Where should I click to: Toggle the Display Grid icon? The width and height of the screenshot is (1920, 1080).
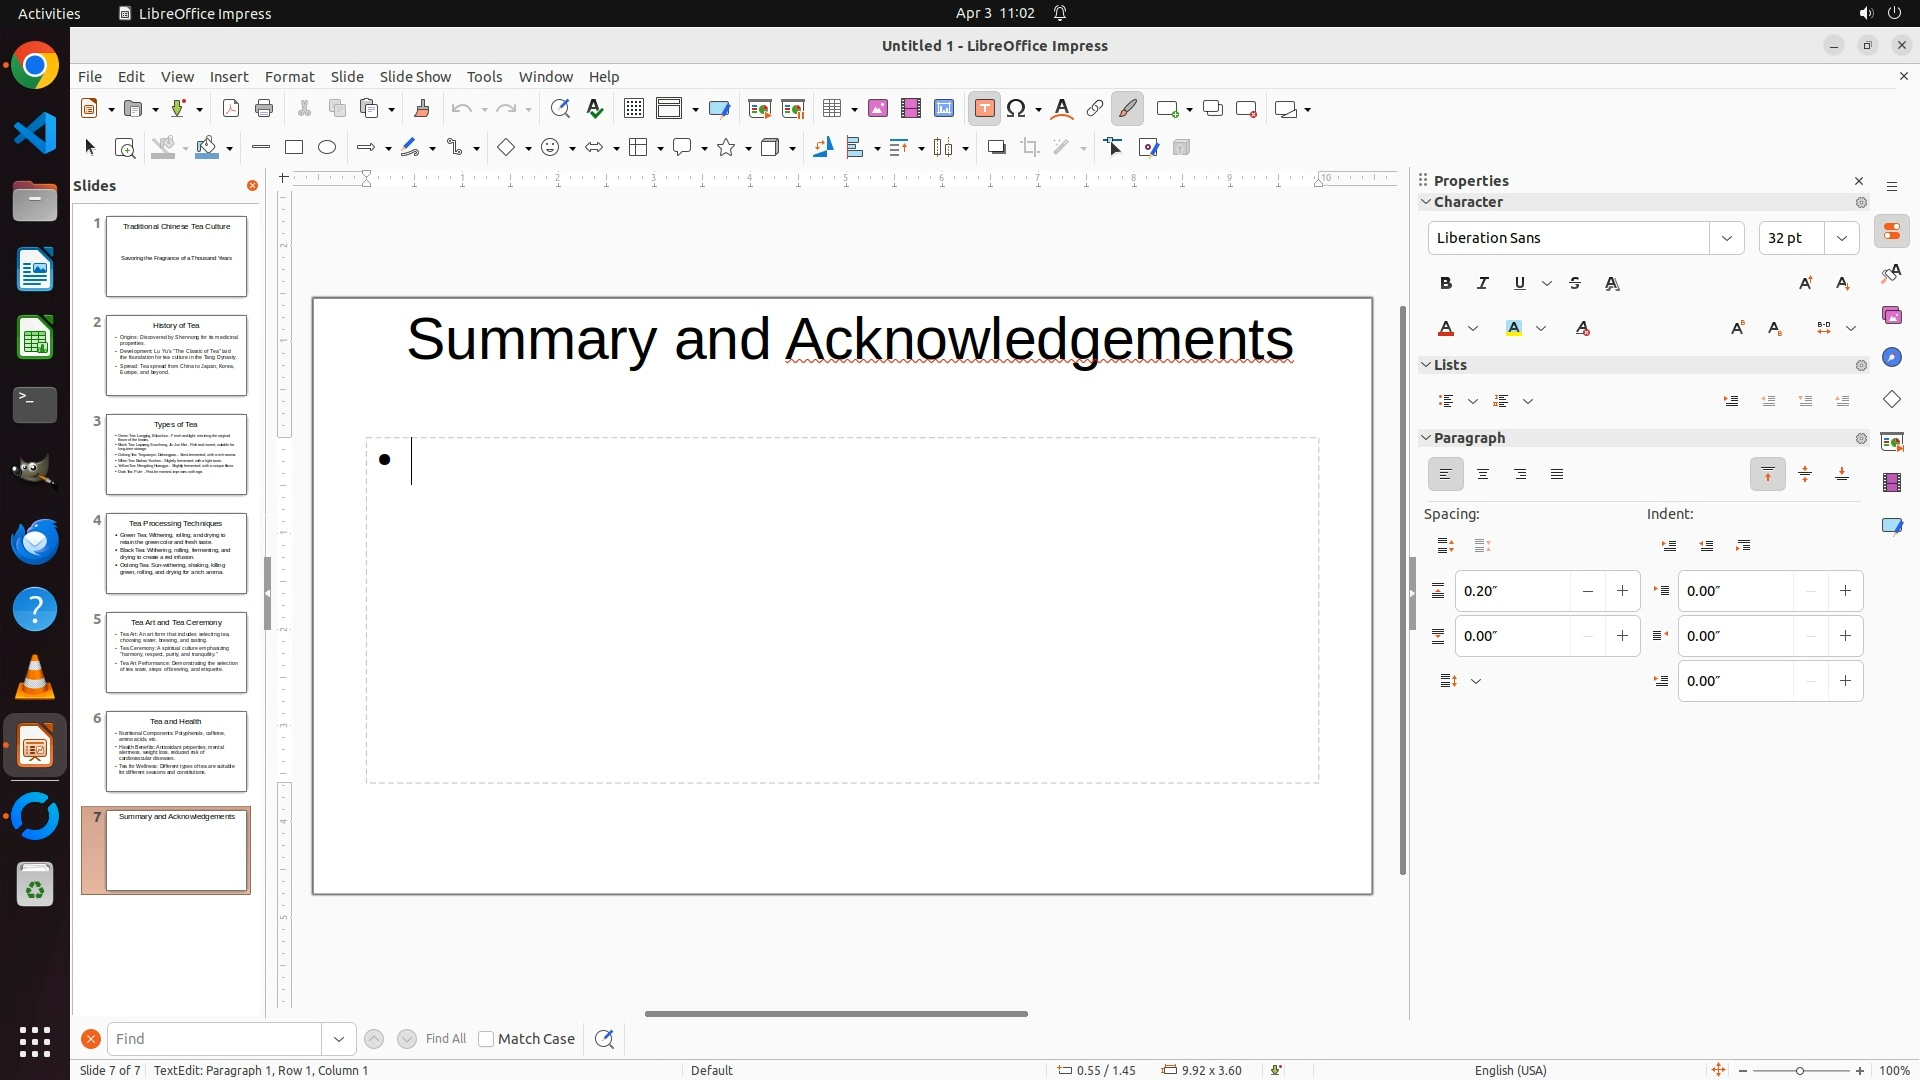pos(633,109)
